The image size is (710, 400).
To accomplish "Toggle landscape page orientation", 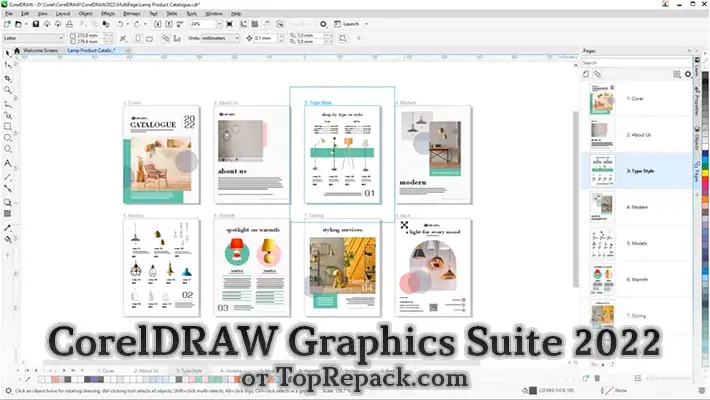I will [x=149, y=39].
